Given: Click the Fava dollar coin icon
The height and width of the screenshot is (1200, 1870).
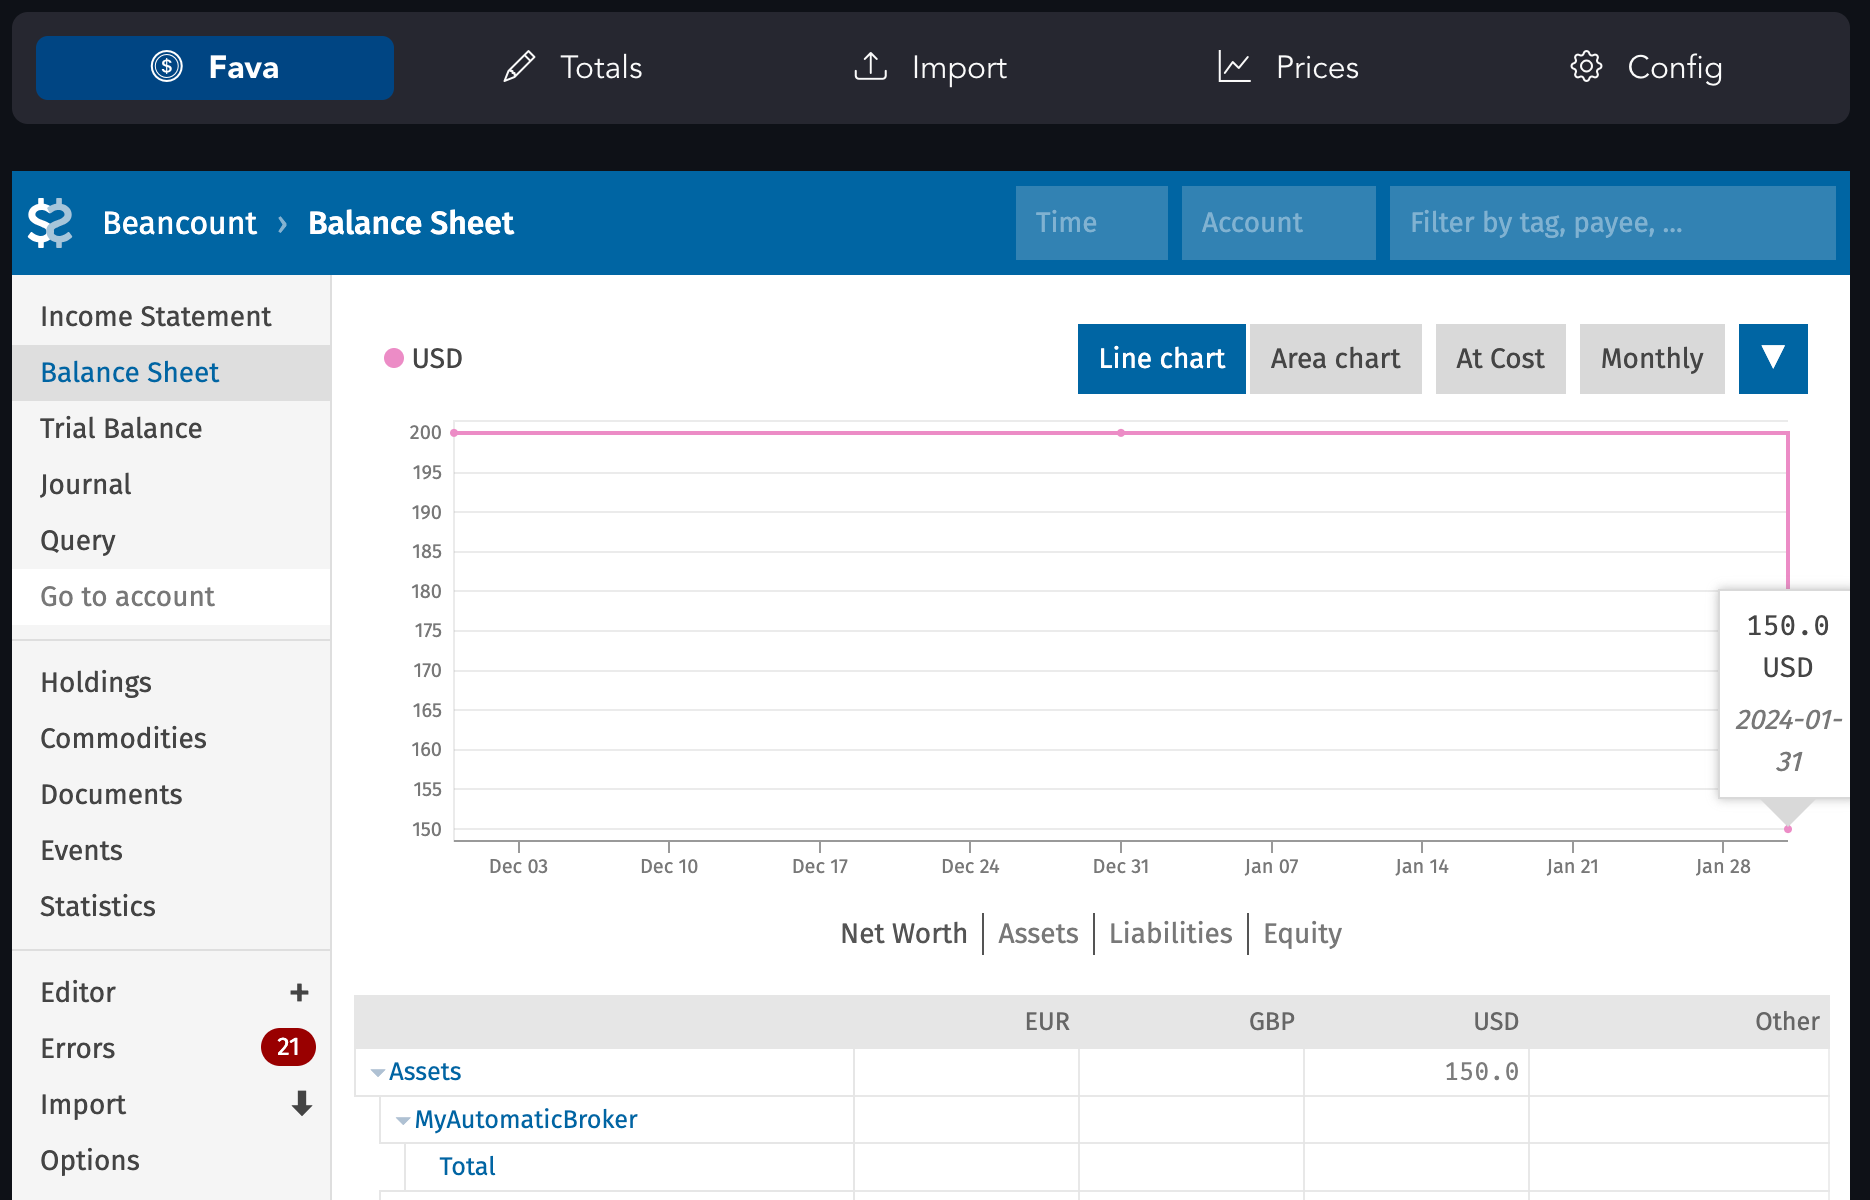Looking at the screenshot, I should 167,67.
